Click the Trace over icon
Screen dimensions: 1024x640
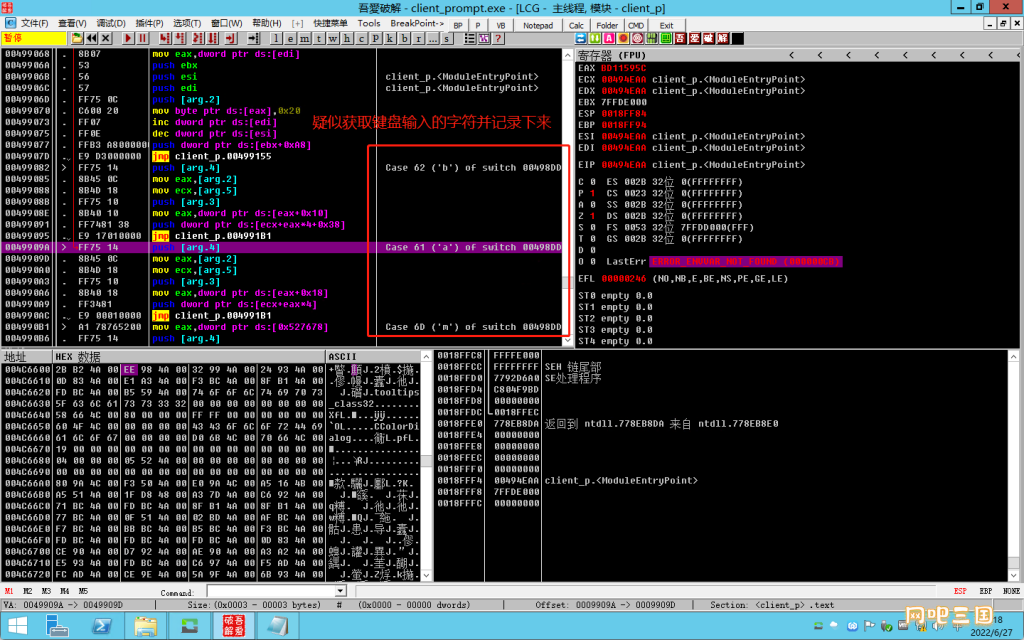pyautogui.click(x=212, y=39)
